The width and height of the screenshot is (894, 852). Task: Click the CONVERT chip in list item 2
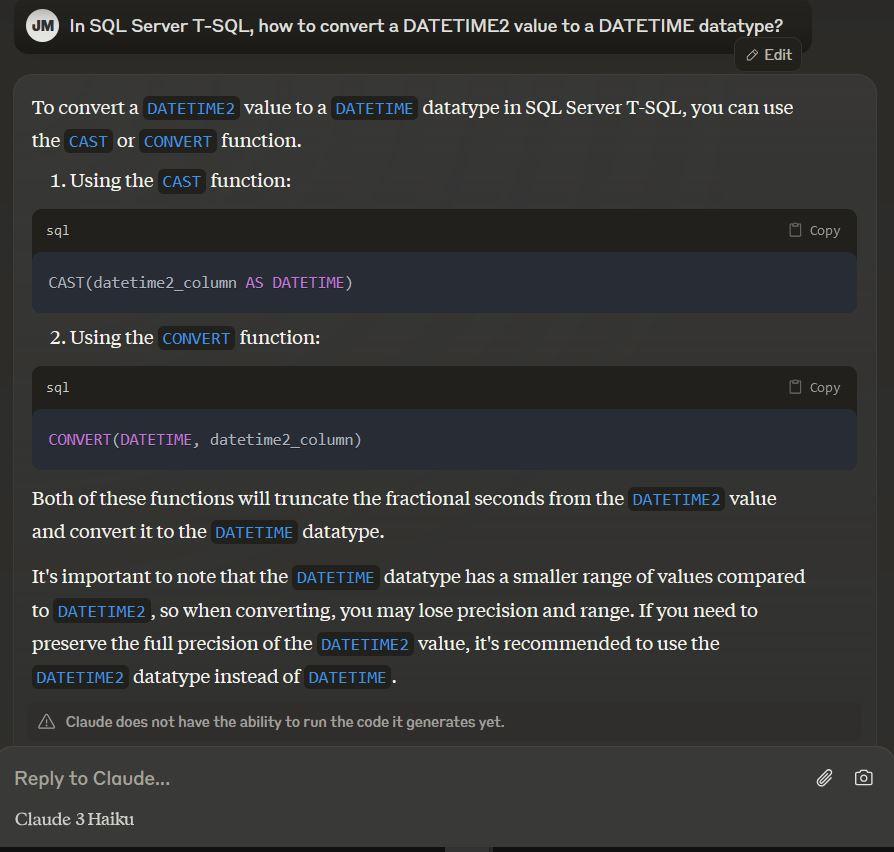coord(196,338)
